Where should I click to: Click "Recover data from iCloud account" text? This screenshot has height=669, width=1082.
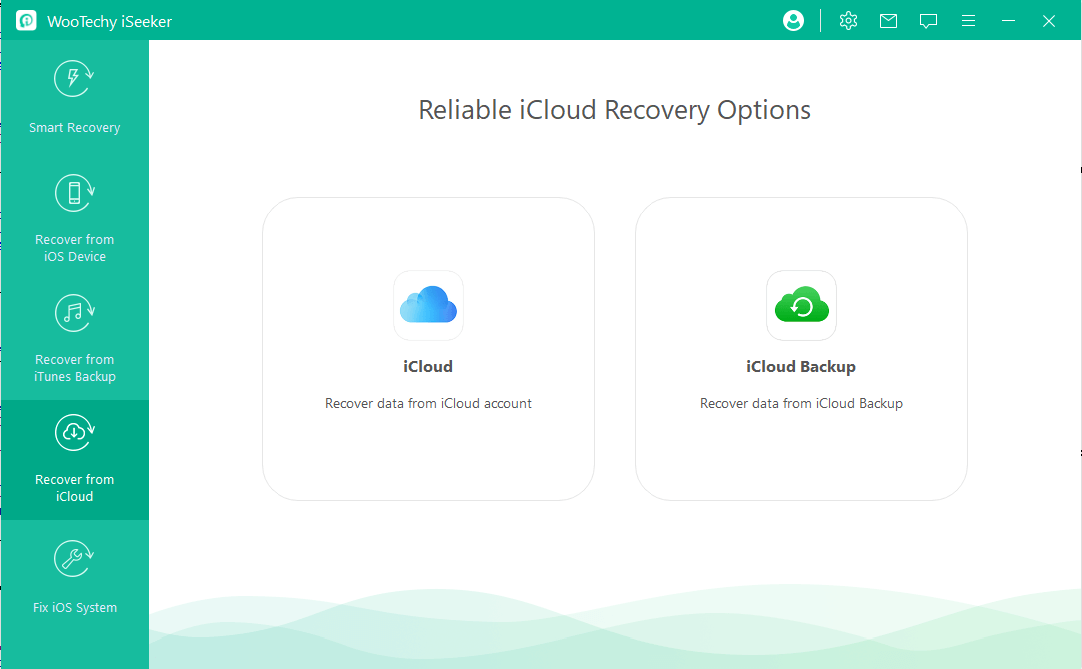tap(428, 404)
